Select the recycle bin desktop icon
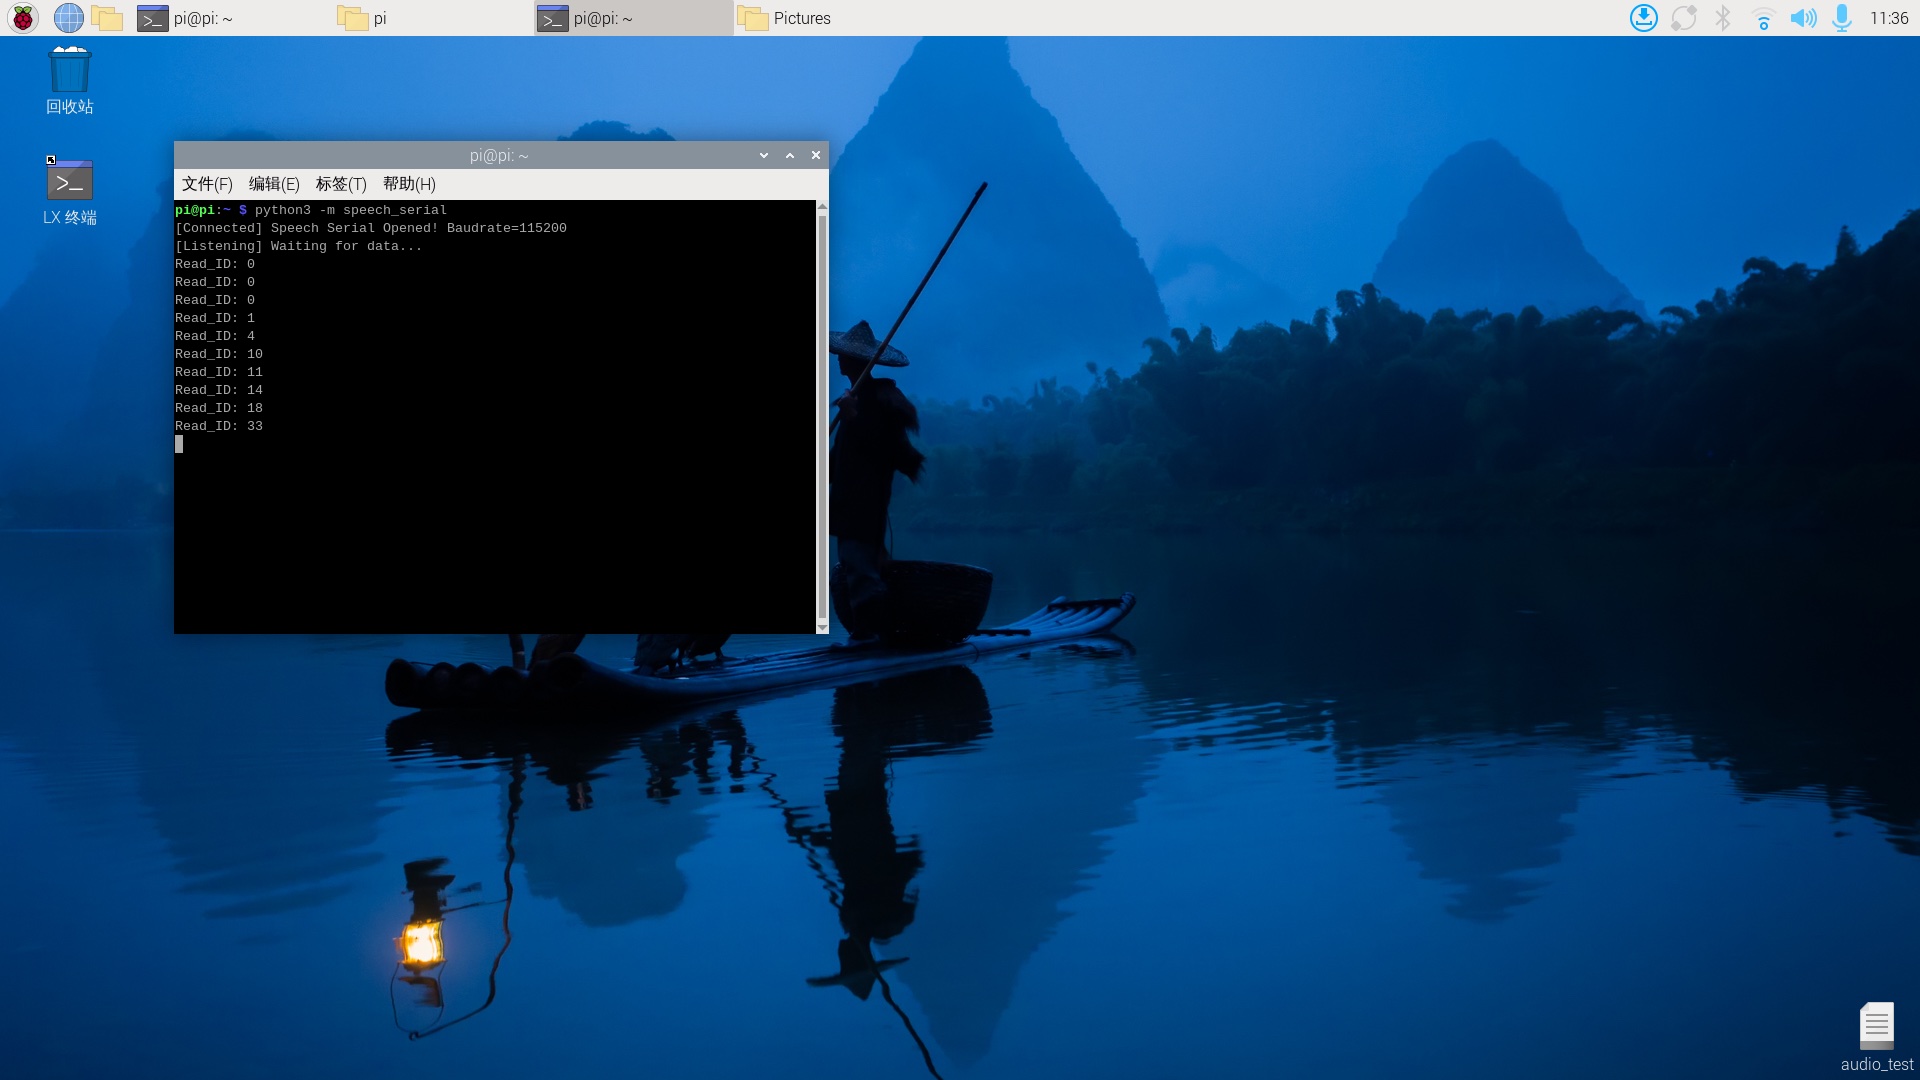This screenshot has width=1920, height=1080. click(x=70, y=81)
